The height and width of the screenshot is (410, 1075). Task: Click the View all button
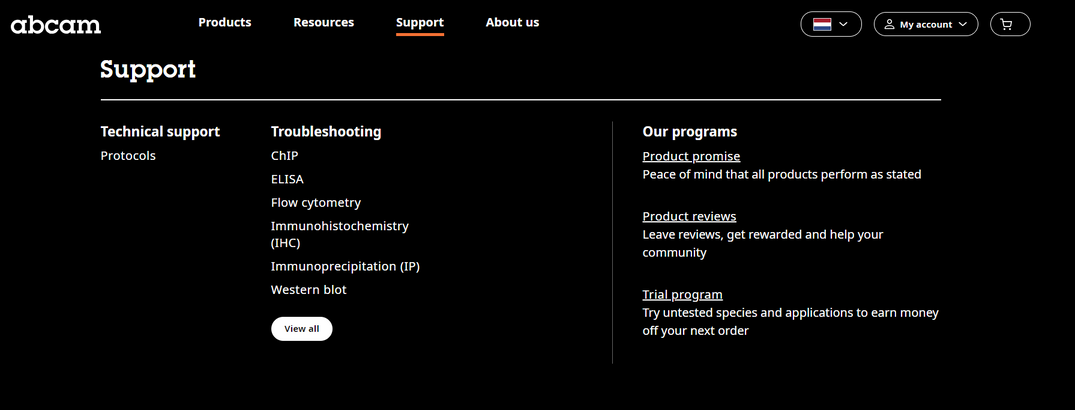(302, 328)
